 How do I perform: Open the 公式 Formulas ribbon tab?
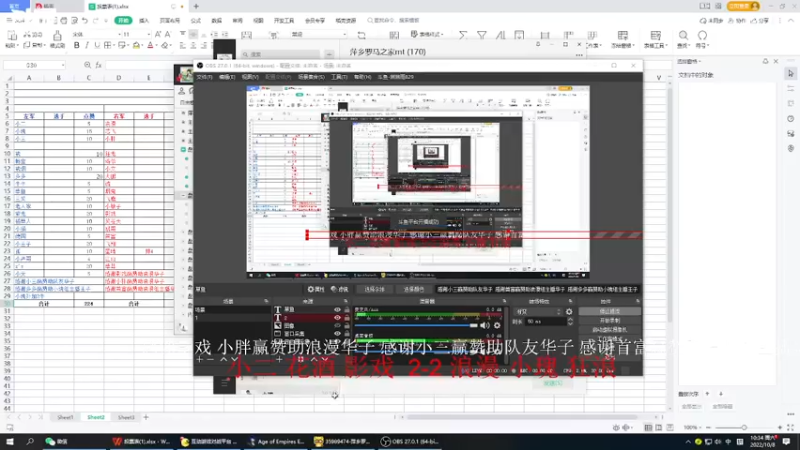pos(195,20)
